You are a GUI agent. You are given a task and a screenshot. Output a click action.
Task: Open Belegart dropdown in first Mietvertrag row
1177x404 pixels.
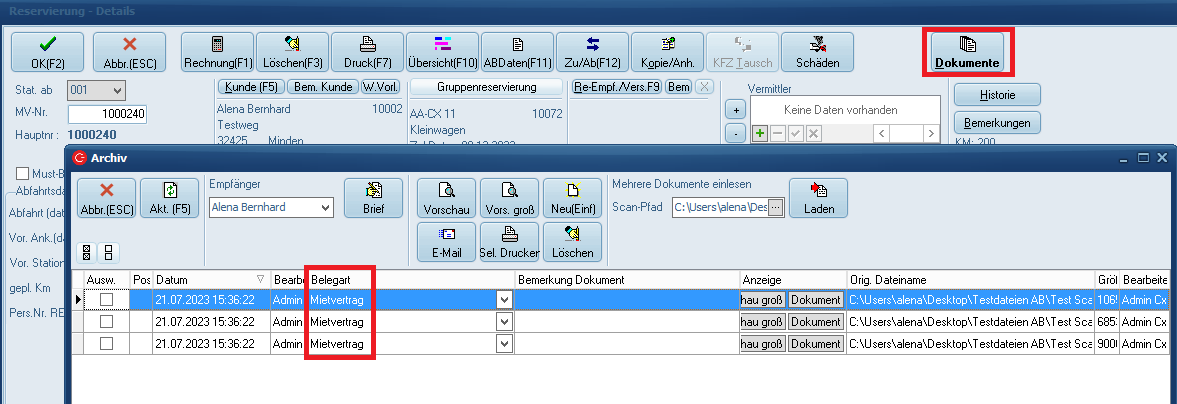point(503,299)
